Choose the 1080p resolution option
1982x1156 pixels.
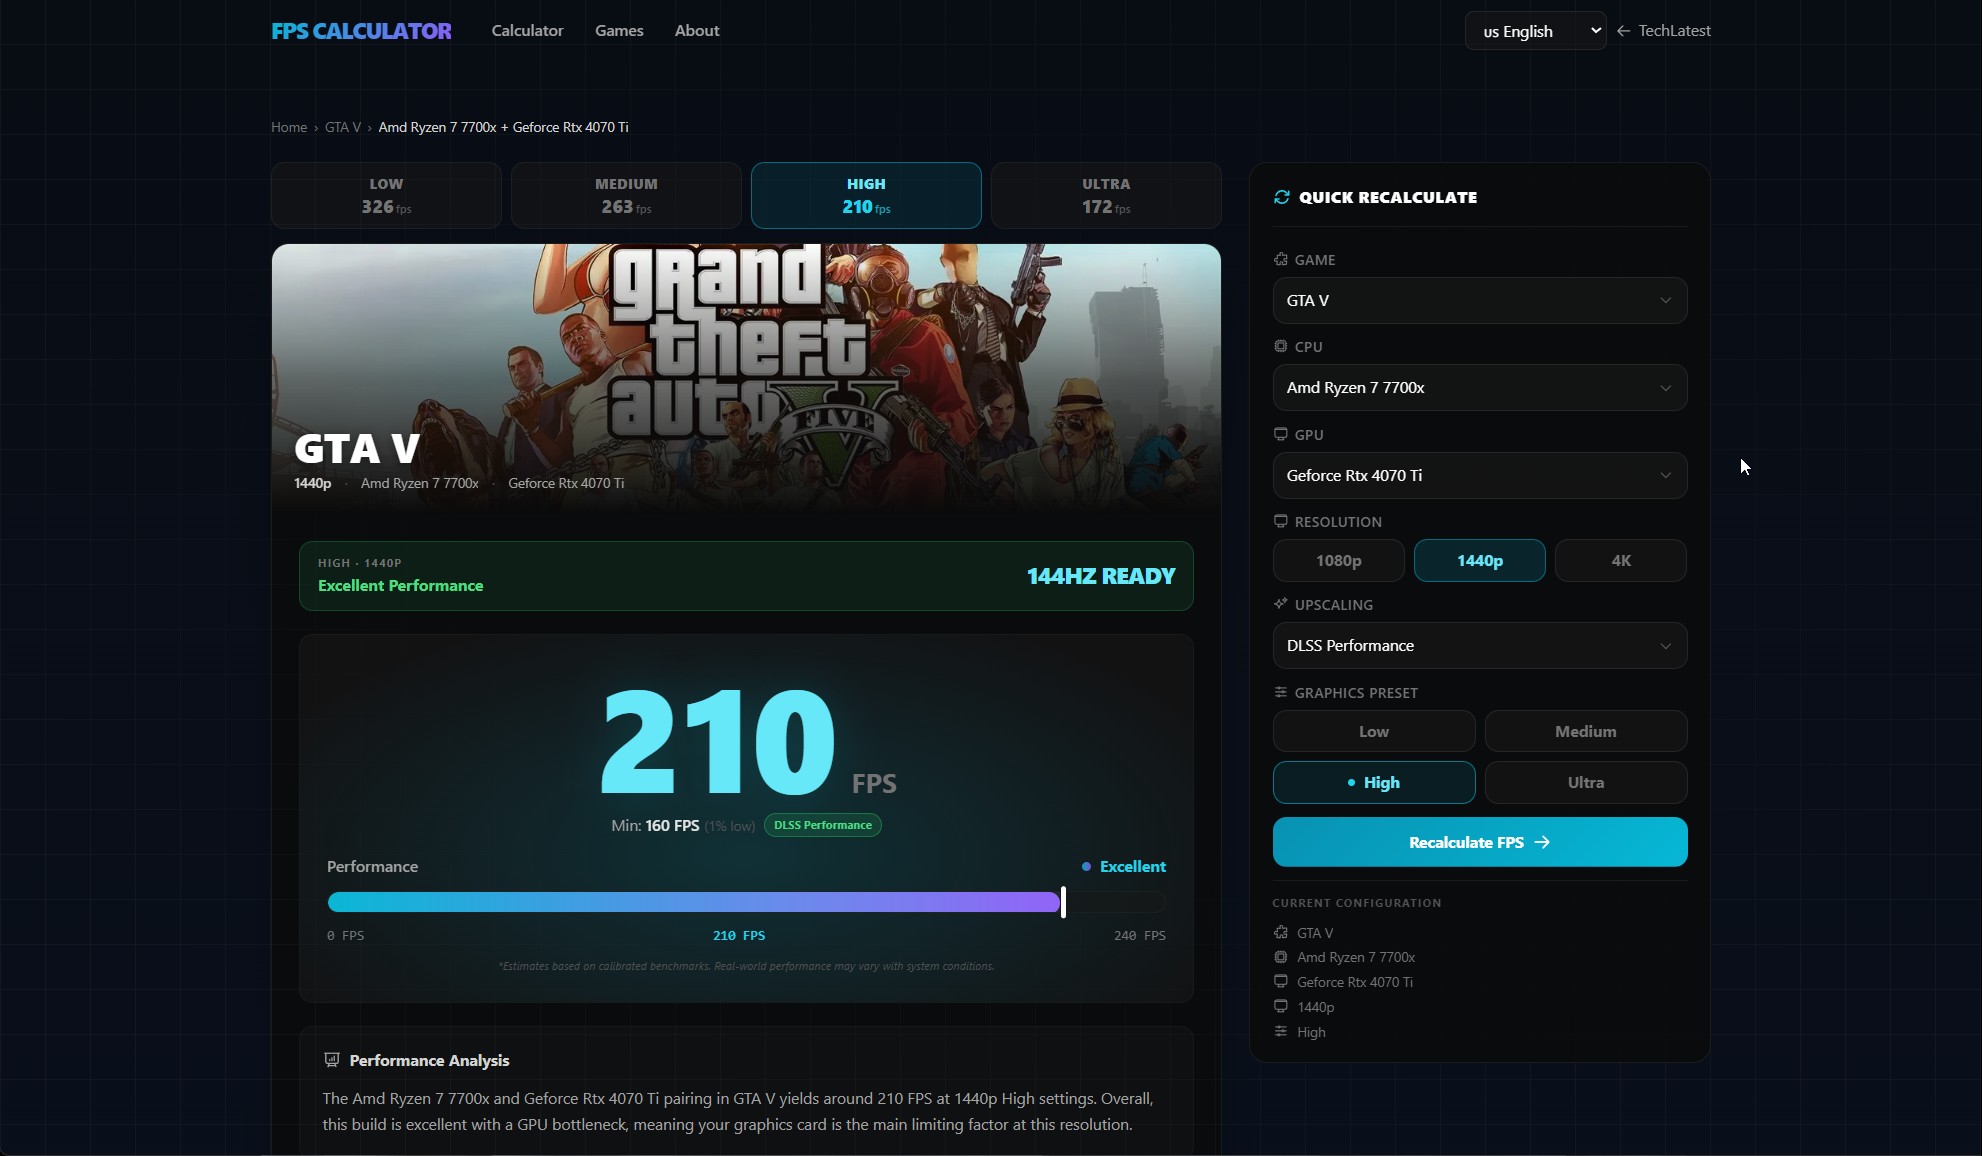1339,560
